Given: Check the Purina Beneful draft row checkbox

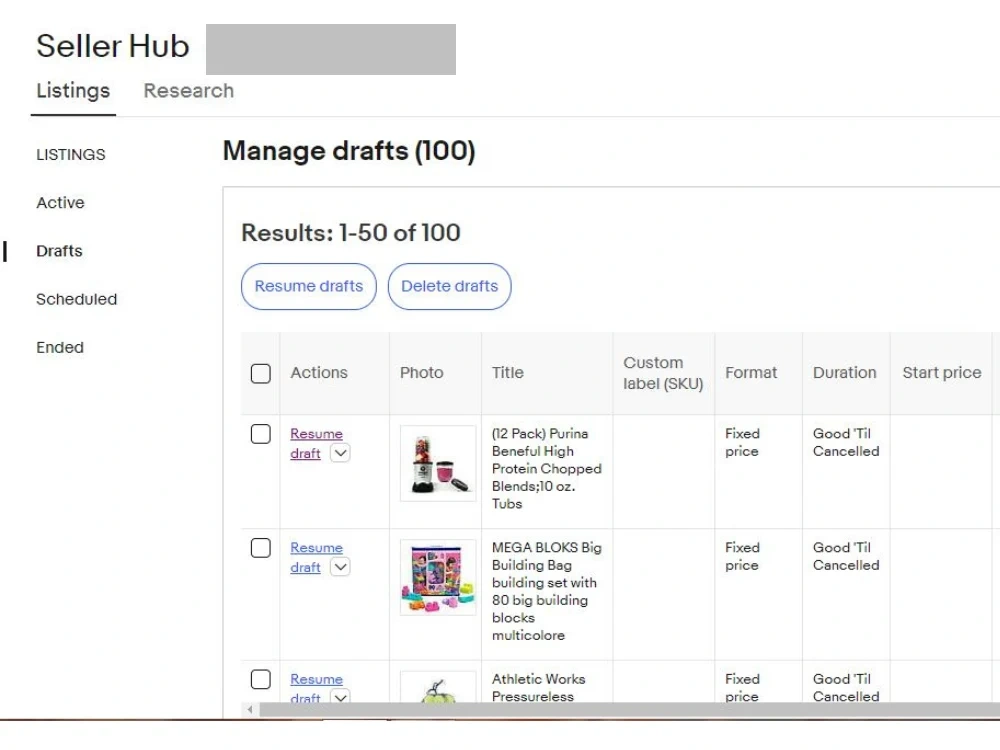Looking at the screenshot, I should click(261, 434).
